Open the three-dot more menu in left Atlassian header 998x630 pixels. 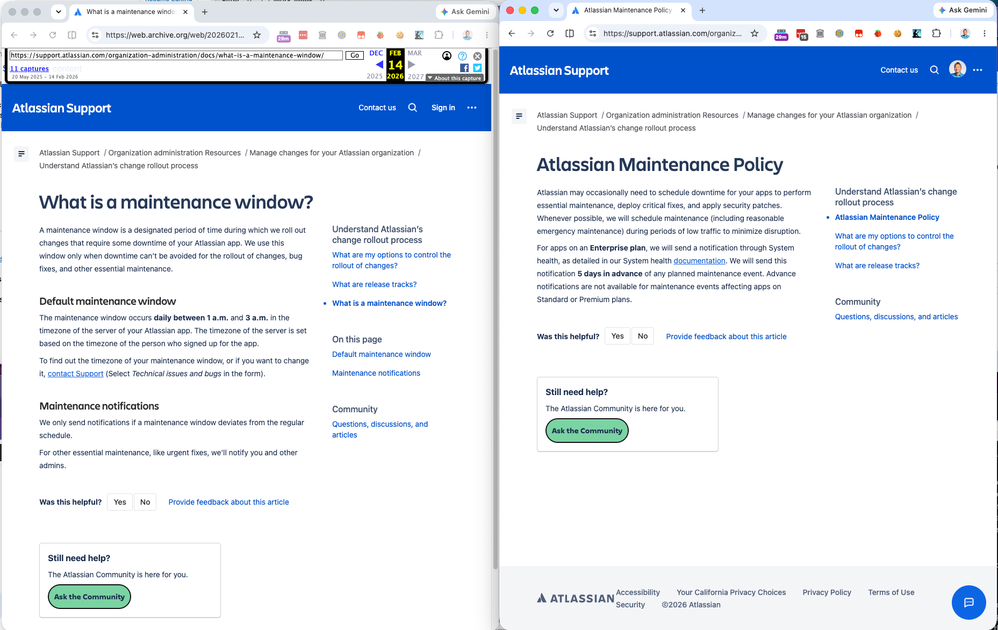472,108
